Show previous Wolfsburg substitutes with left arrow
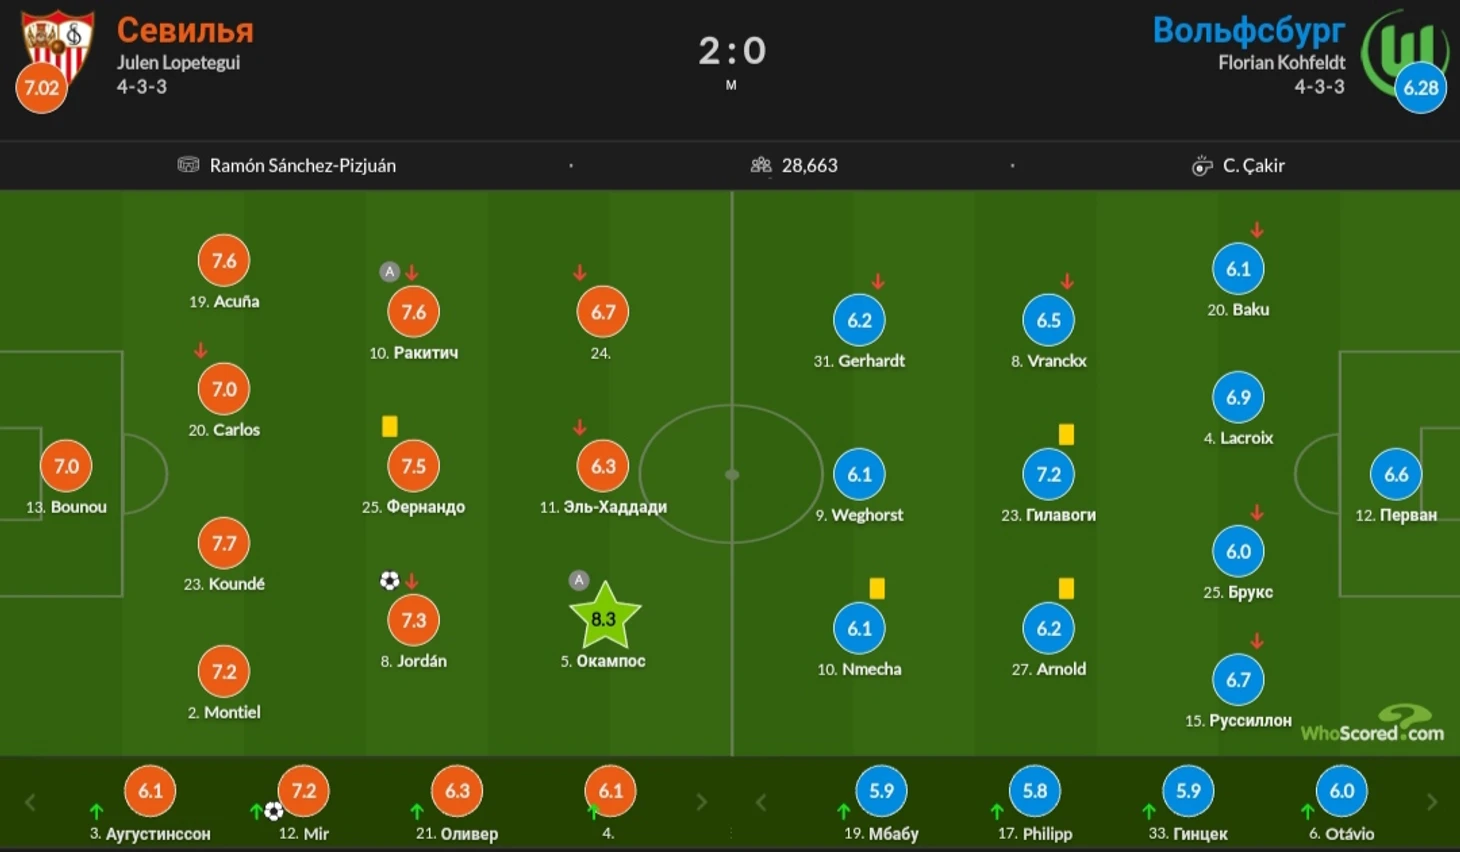The width and height of the screenshot is (1460, 852). click(761, 802)
